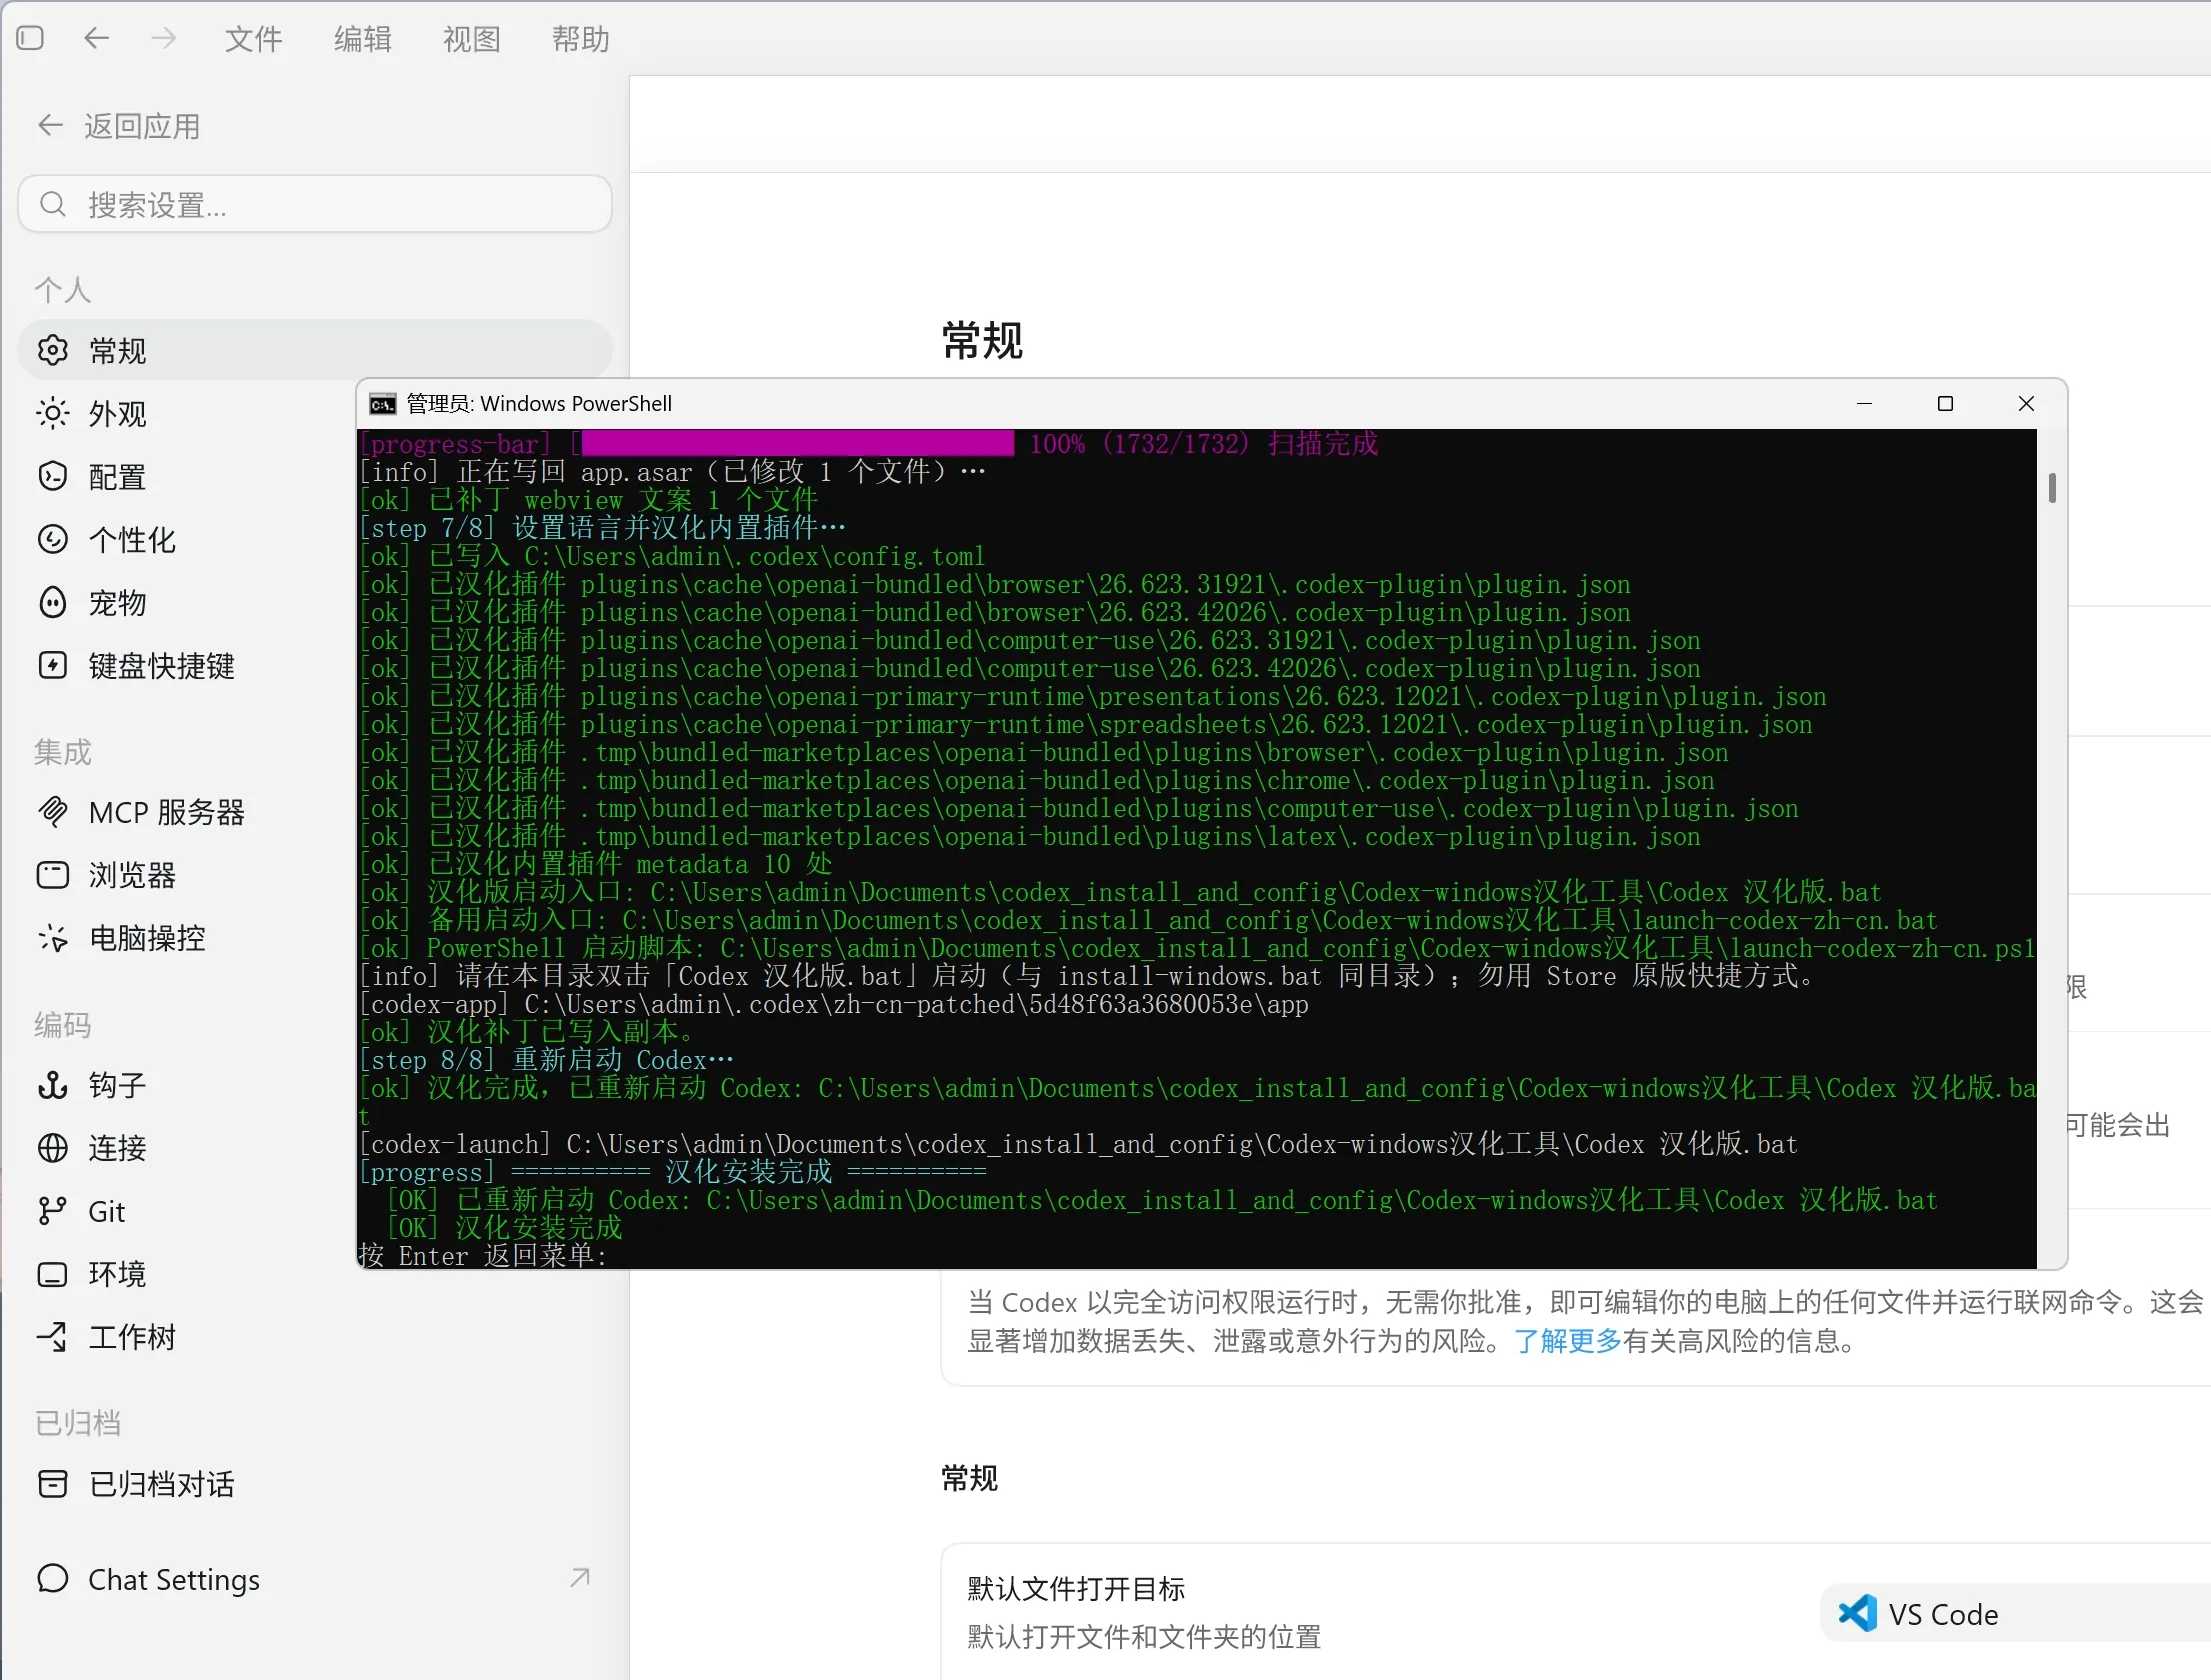Click the external arrow icon on Chat Settings

[x=580, y=1577]
